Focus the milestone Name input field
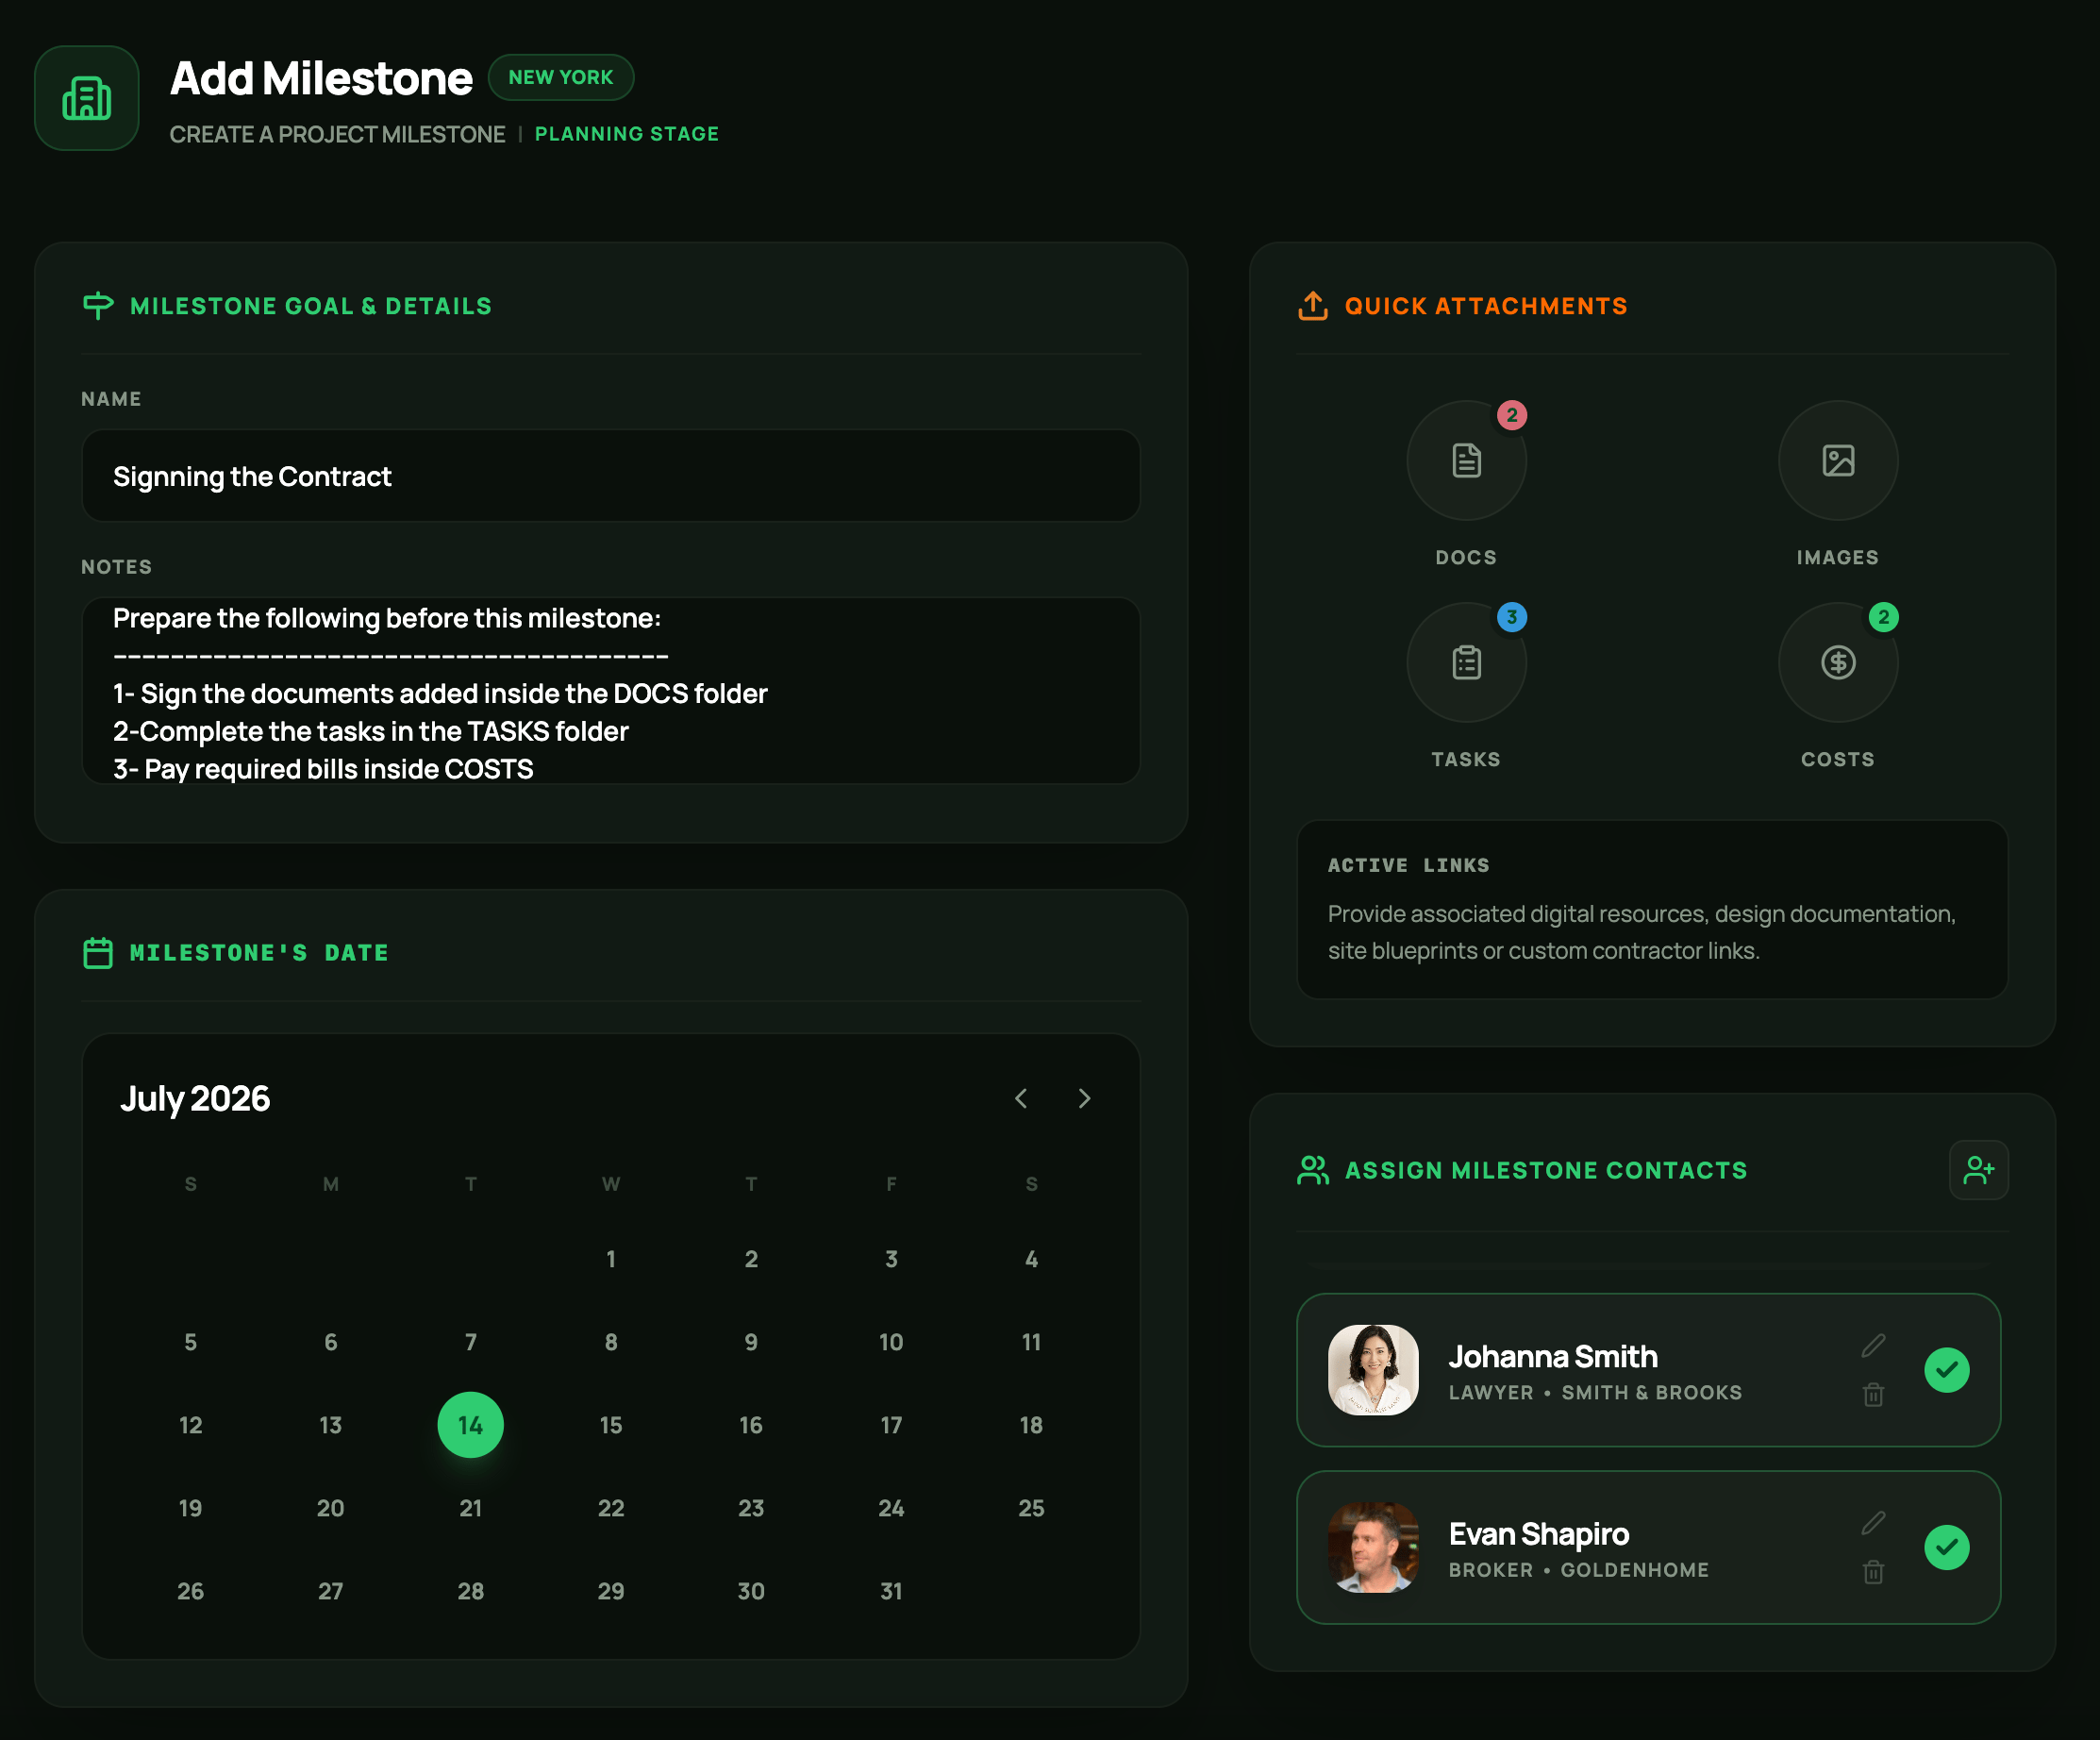 click(x=611, y=476)
